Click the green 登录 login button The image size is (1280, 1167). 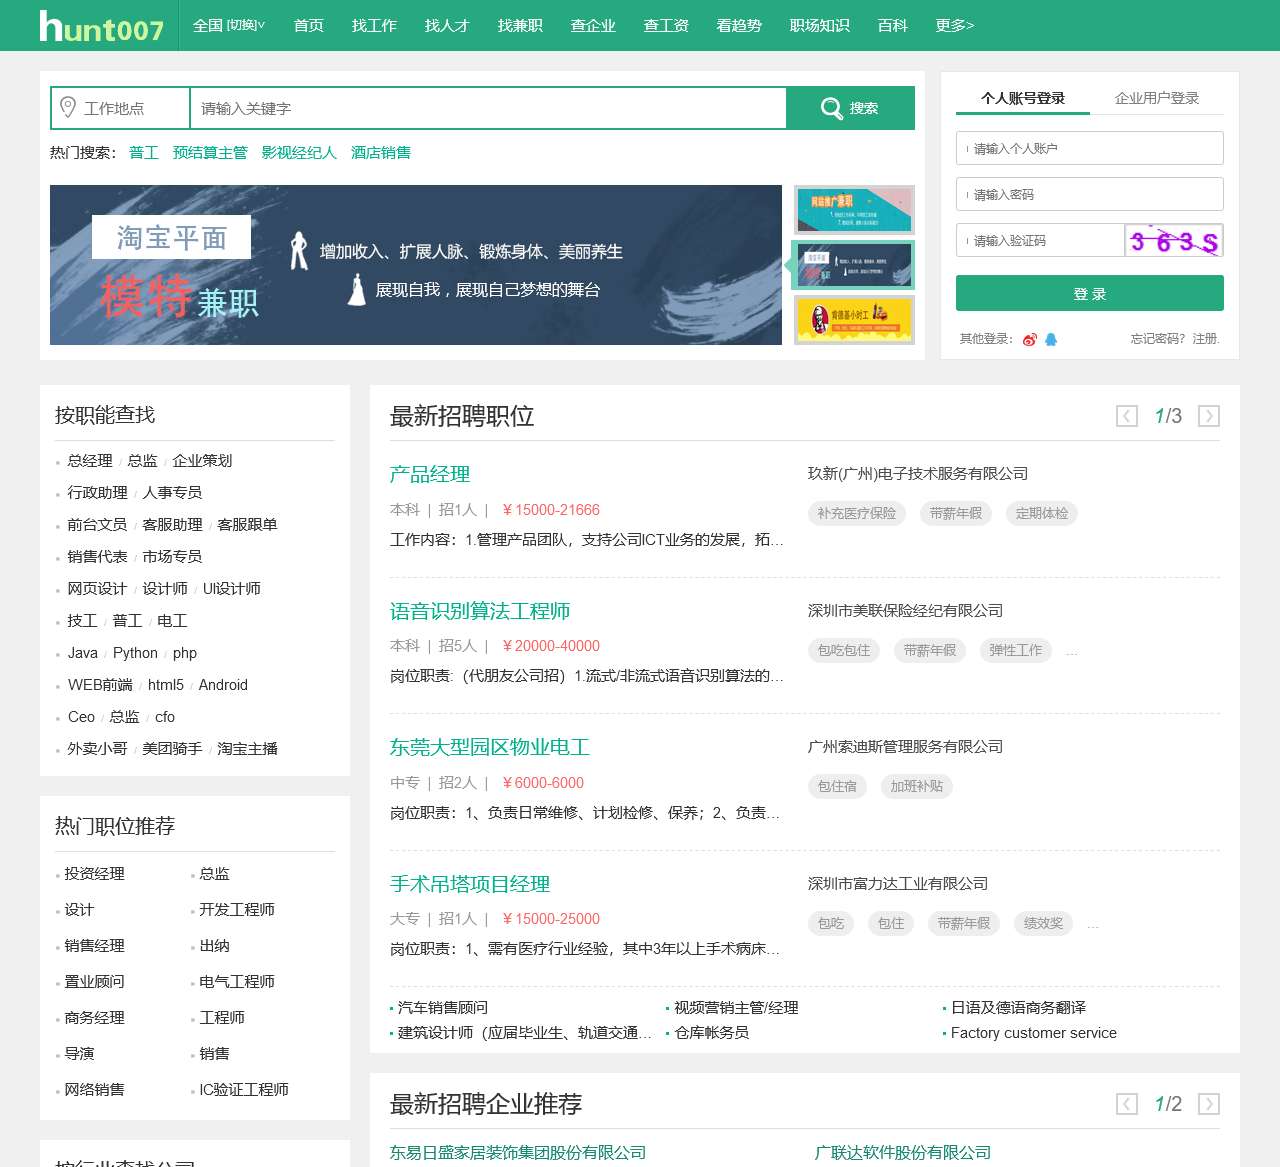pos(1089,294)
